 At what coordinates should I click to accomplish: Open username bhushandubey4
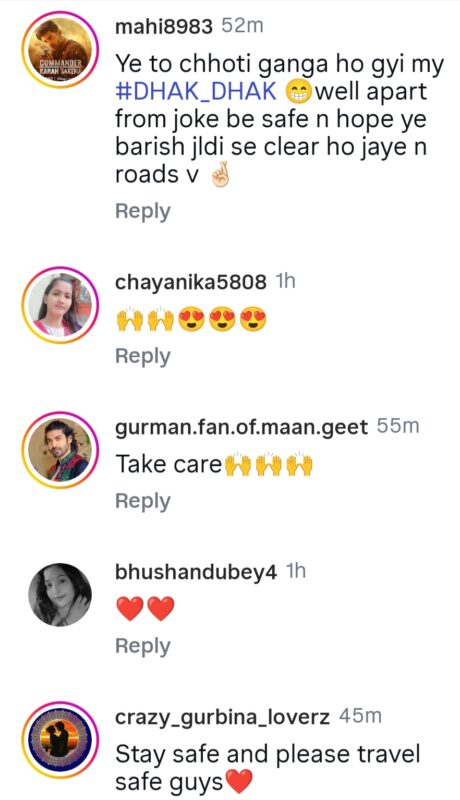(x=196, y=572)
